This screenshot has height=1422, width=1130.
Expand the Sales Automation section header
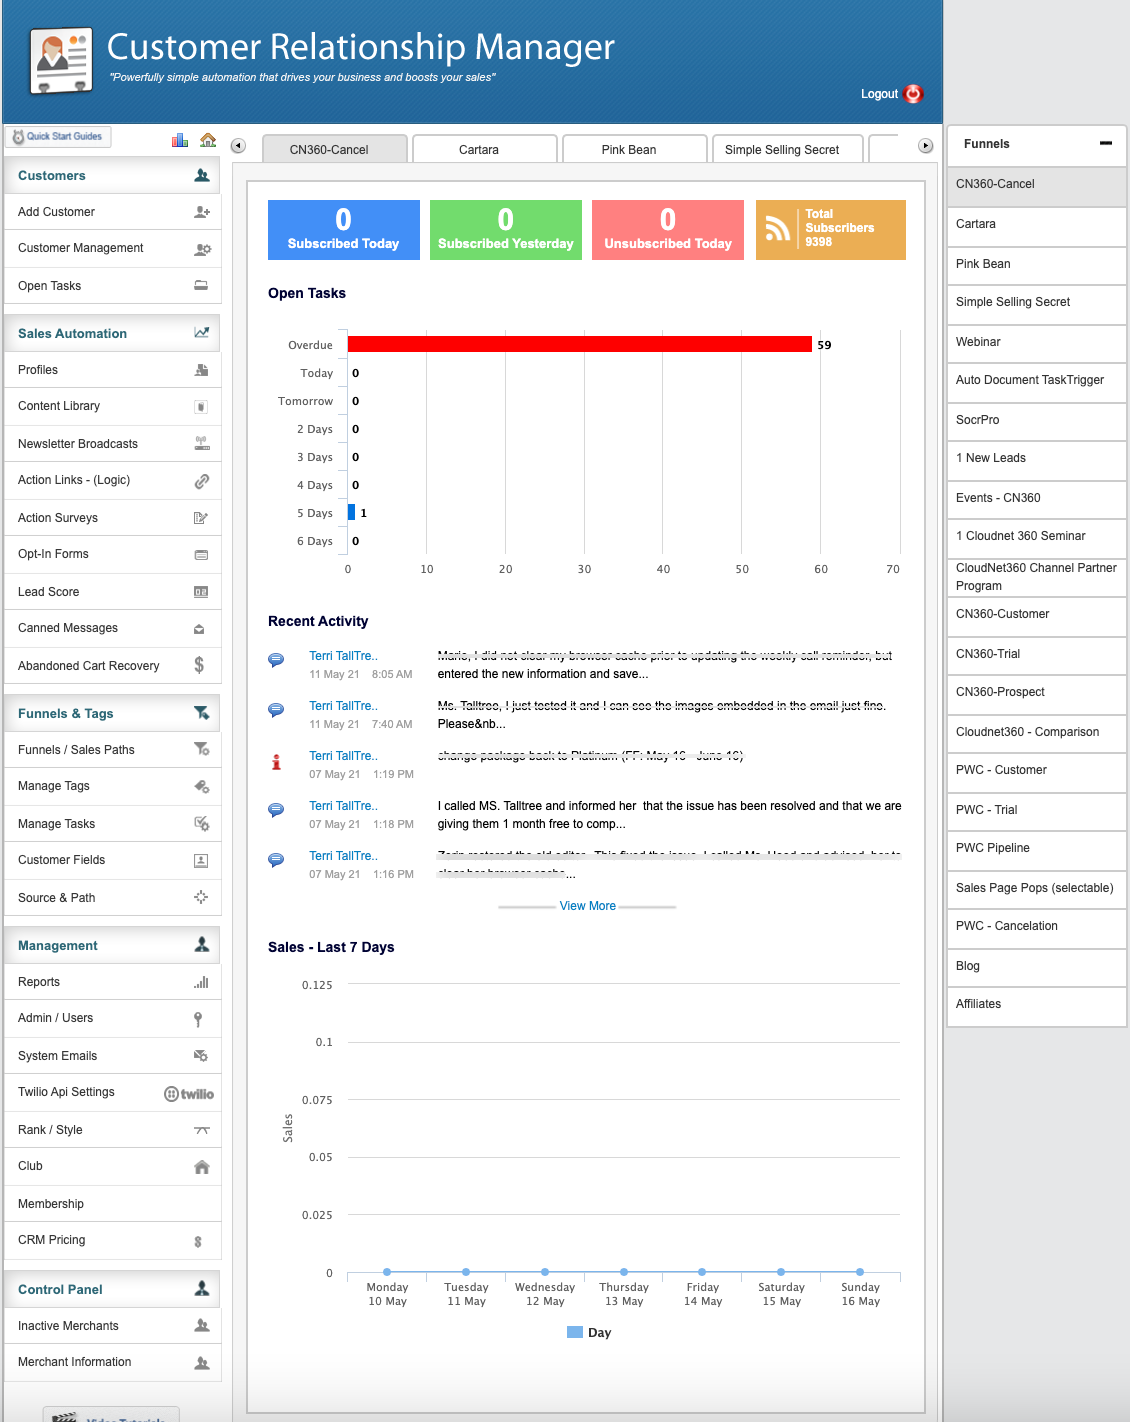(x=112, y=333)
